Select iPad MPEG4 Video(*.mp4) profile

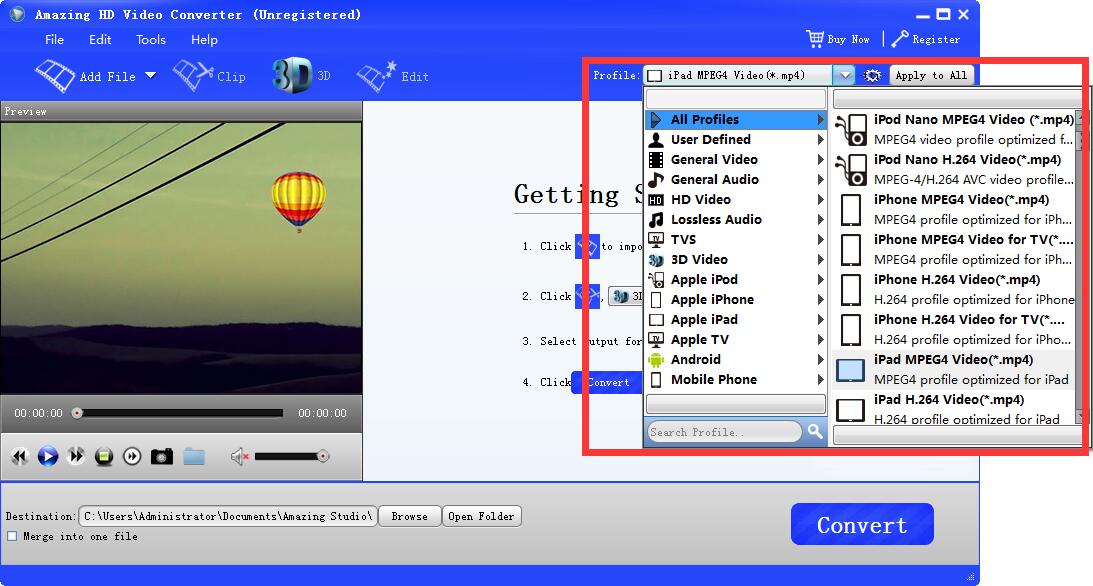(x=954, y=369)
